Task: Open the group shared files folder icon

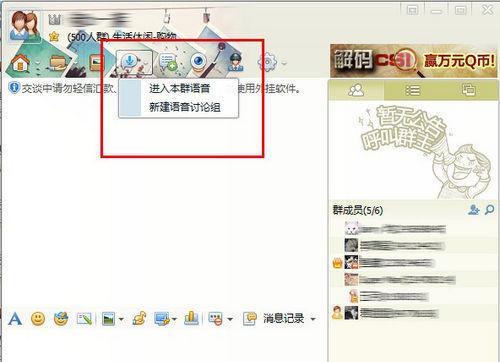Action: click(x=58, y=63)
